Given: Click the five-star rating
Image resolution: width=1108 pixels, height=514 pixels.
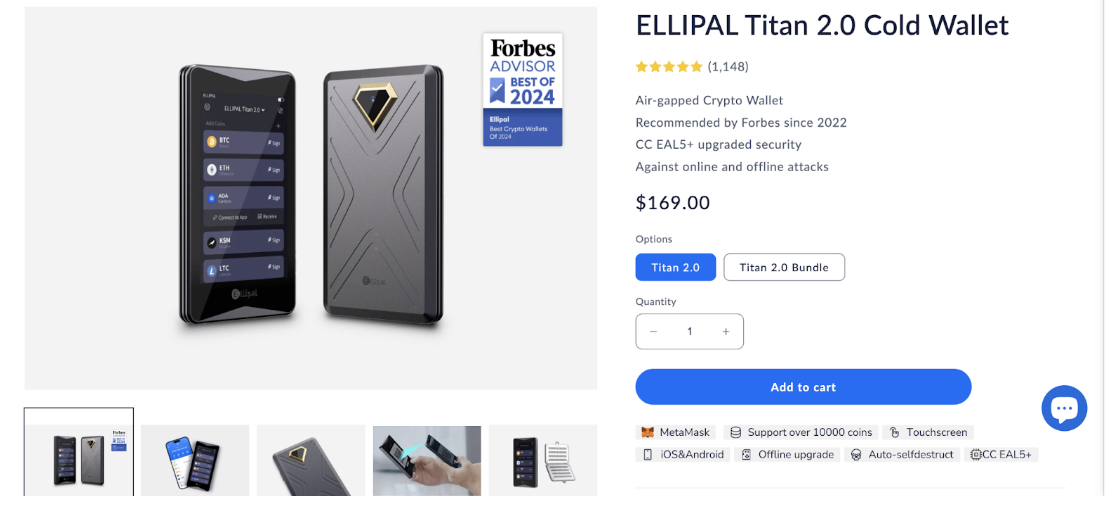Looking at the screenshot, I should coord(669,67).
